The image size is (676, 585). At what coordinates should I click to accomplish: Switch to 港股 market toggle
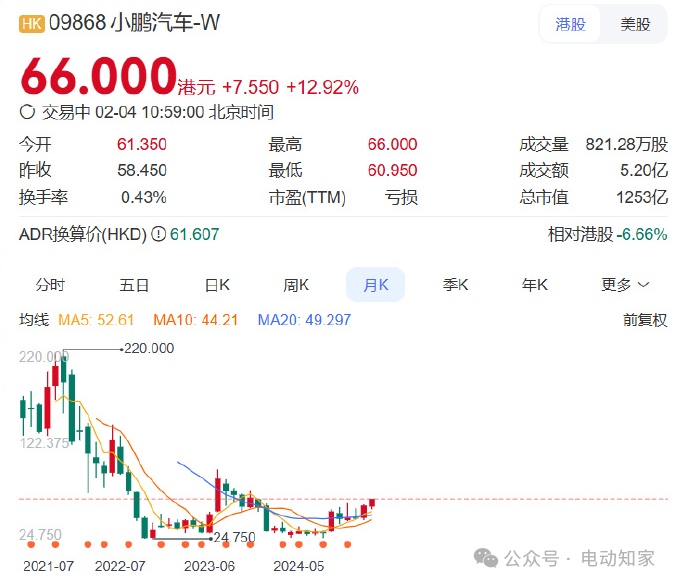point(570,24)
